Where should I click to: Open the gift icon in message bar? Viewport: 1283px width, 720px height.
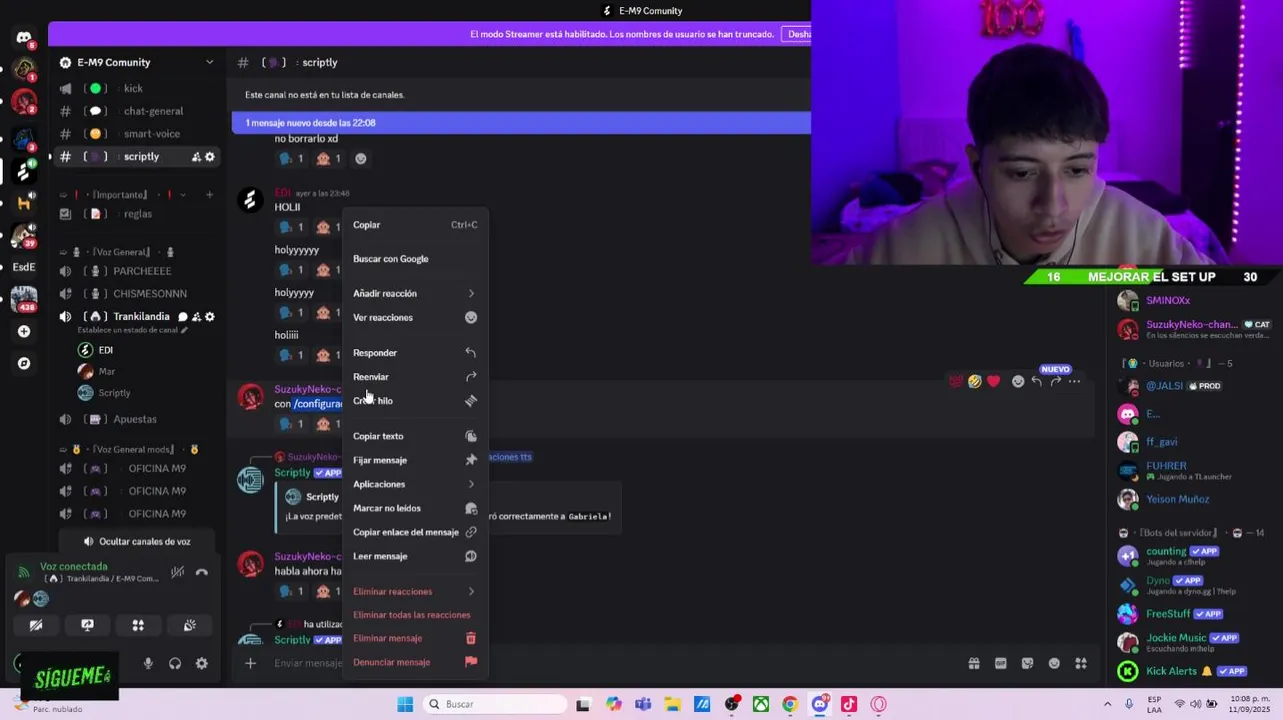coord(974,663)
